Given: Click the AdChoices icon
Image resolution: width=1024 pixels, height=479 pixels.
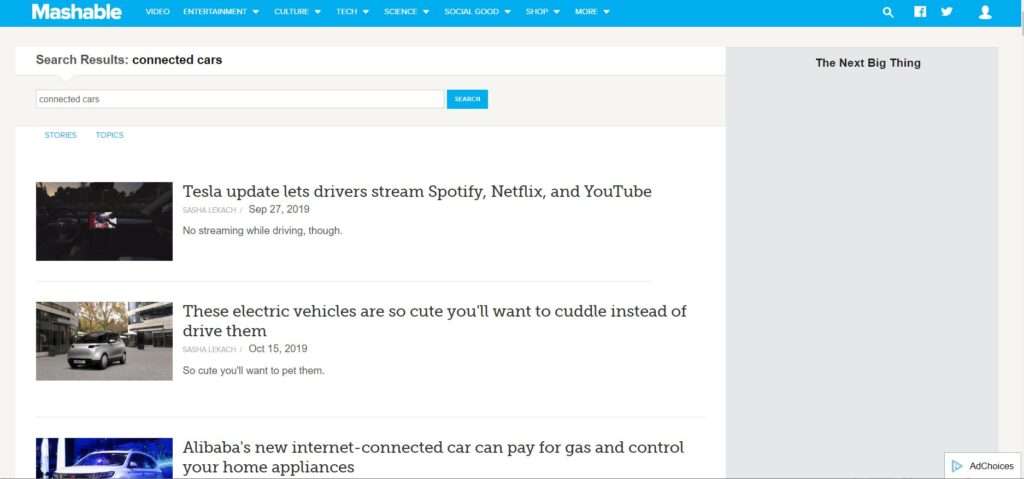Looking at the screenshot, I should [957, 466].
